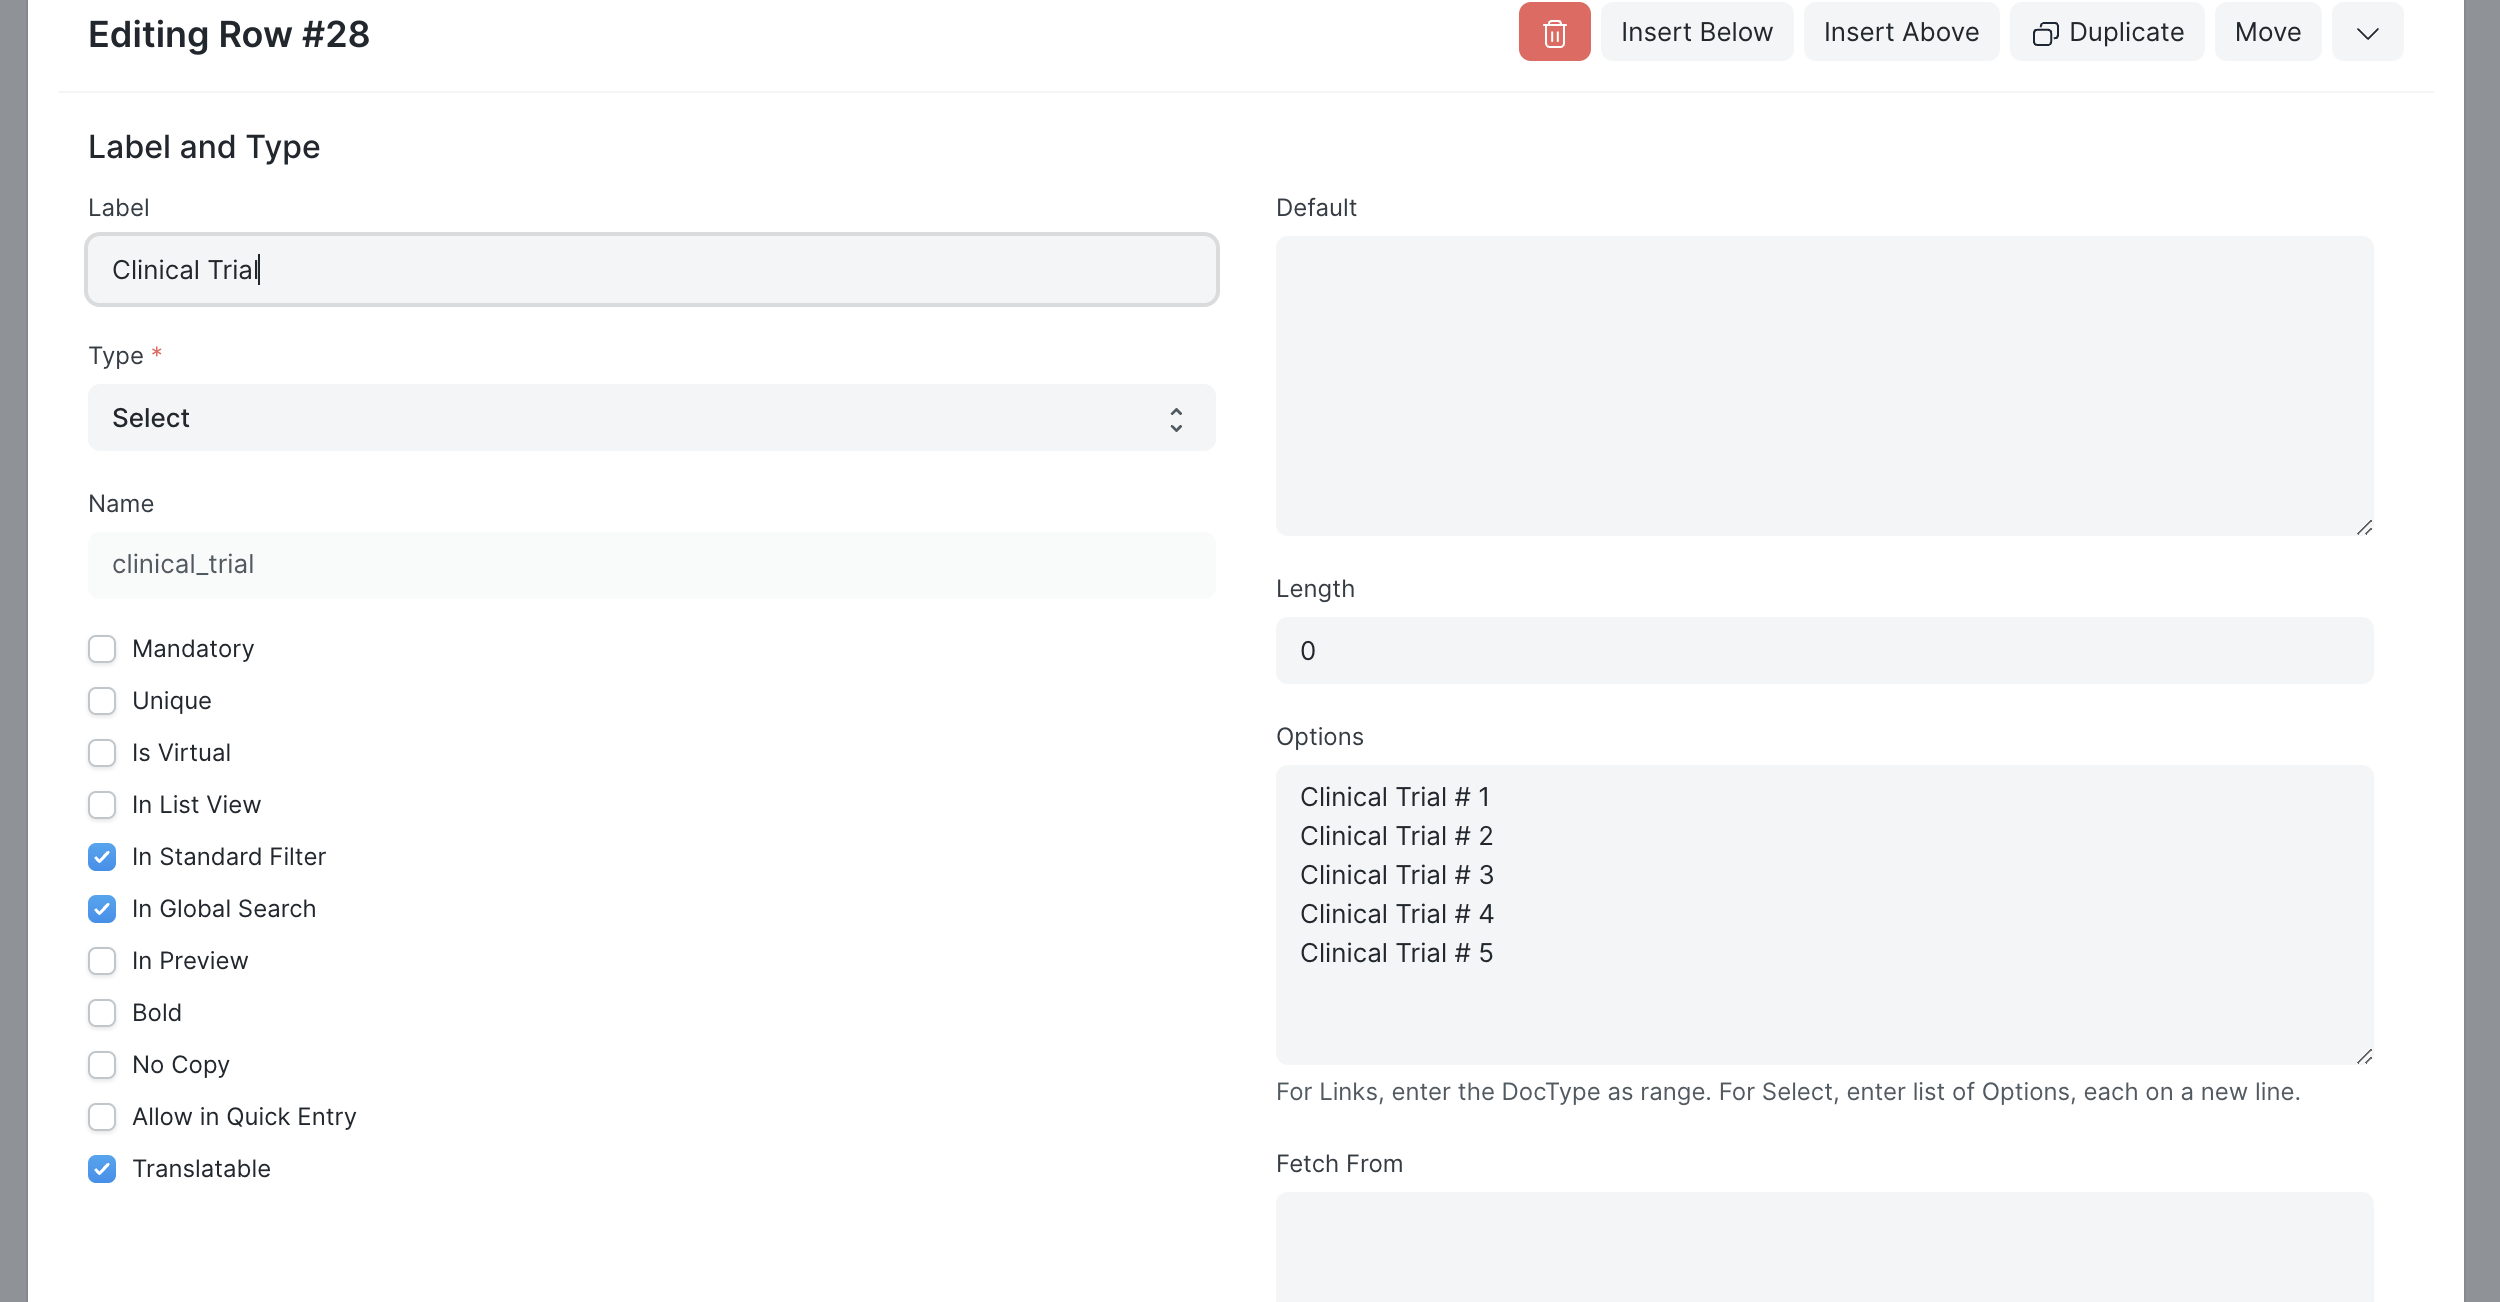Viewport: 2500px width, 1302px height.
Task: Click the red trash delete icon
Action: point(1554,32)
